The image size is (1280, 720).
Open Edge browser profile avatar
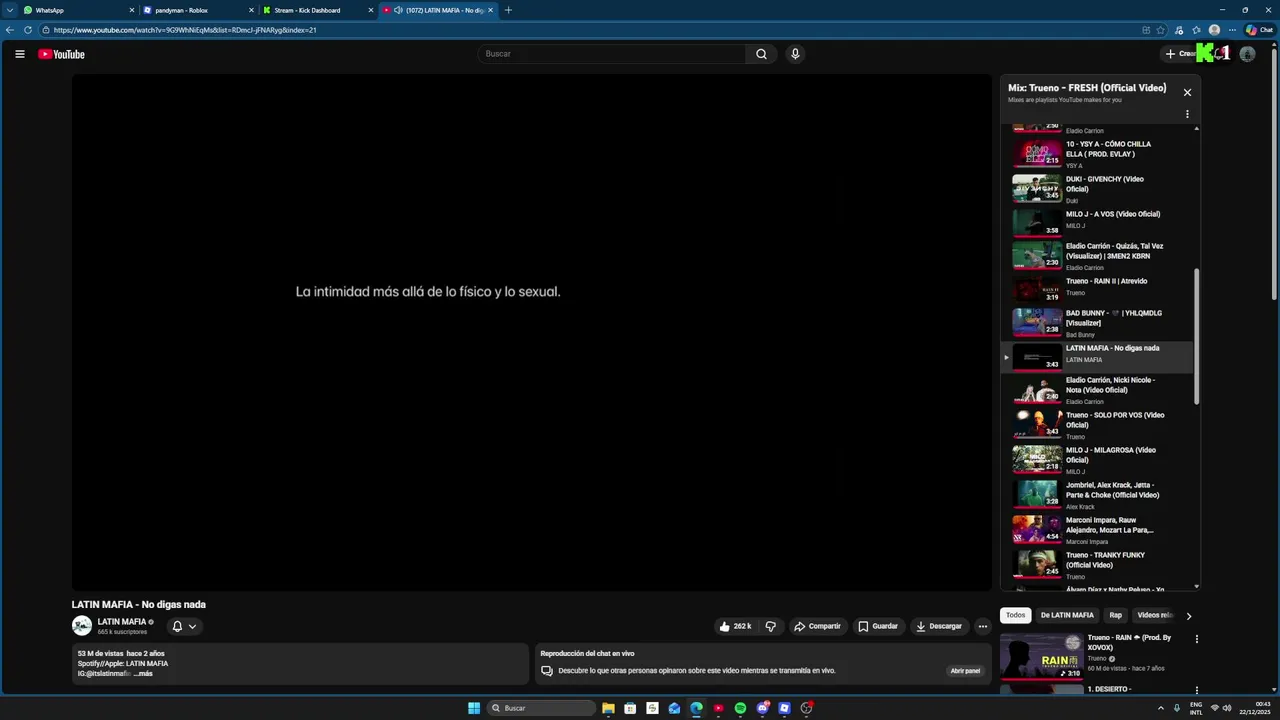tap(1214, 30)
